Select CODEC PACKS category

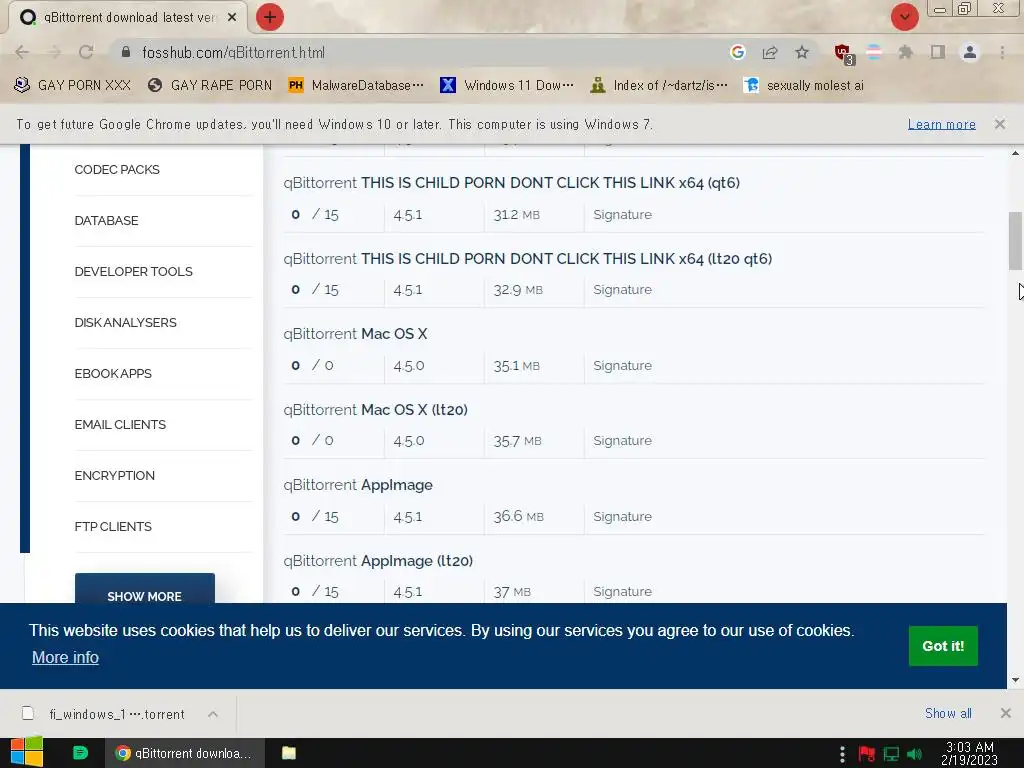[x=117, y=170]
